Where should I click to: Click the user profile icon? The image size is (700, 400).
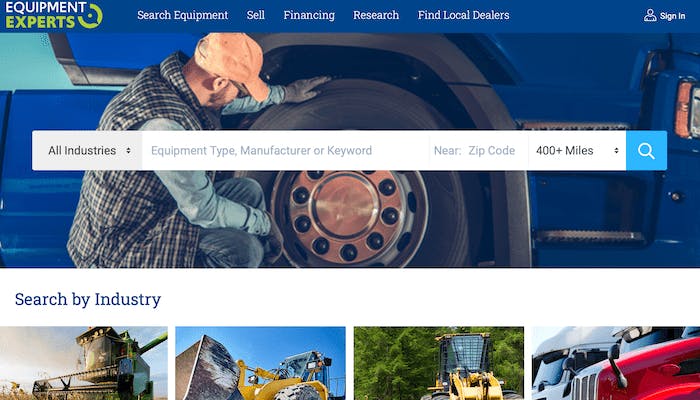pos(650,16)
